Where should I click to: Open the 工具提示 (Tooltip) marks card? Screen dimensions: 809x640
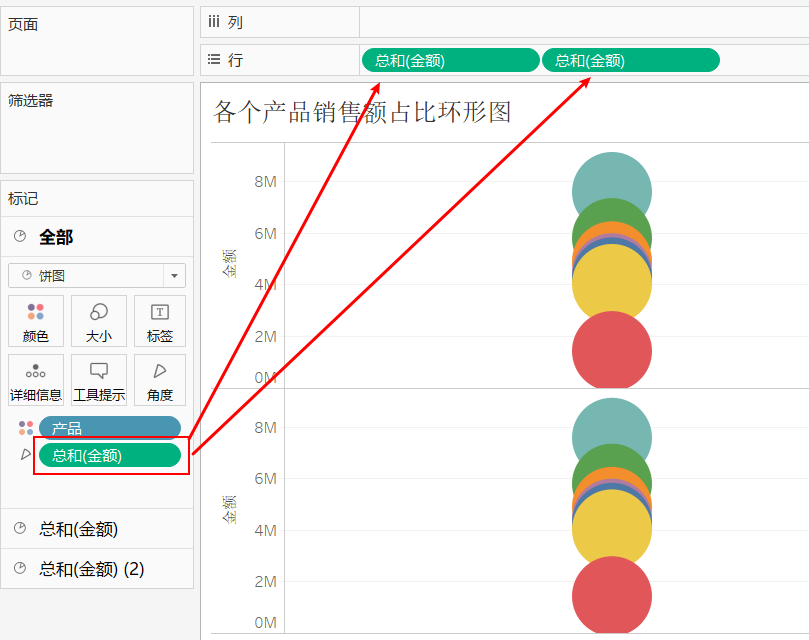(99, 379)
